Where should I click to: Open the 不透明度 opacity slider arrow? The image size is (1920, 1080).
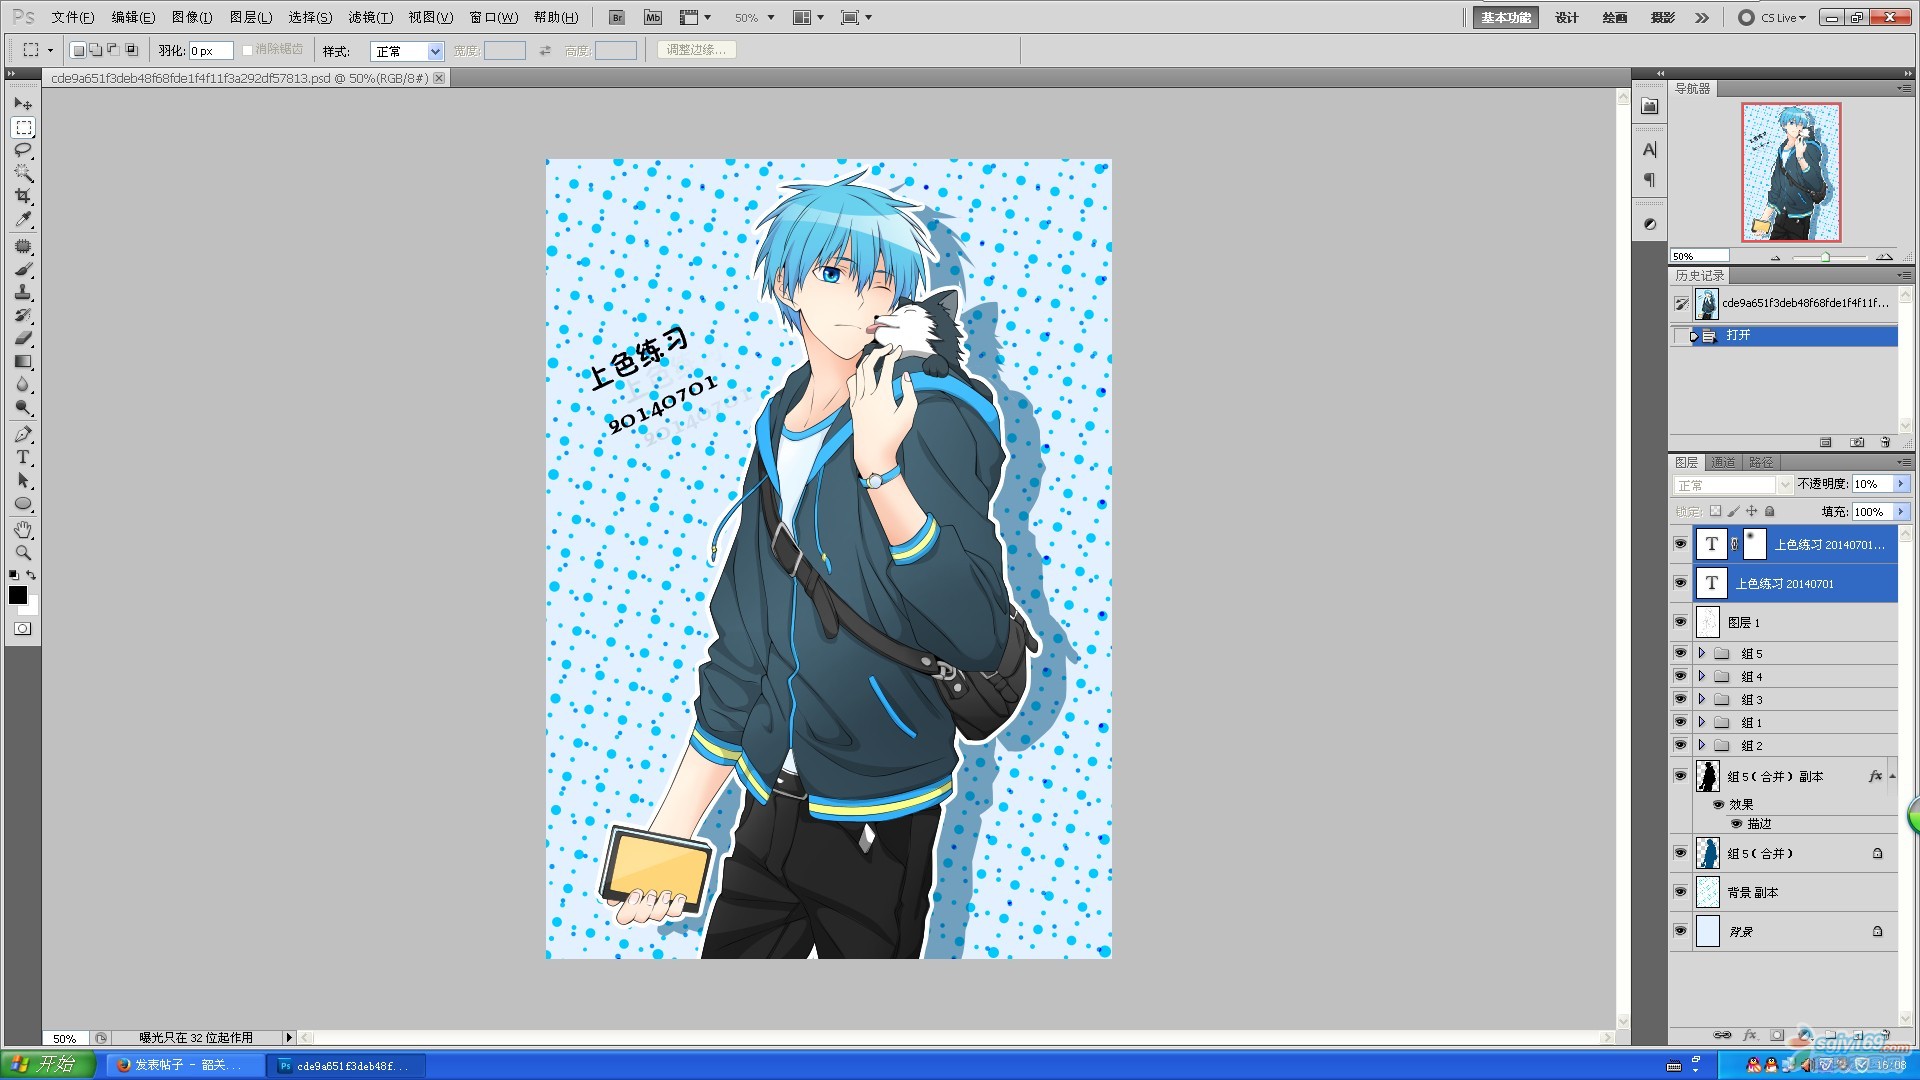coord(1901,484)
